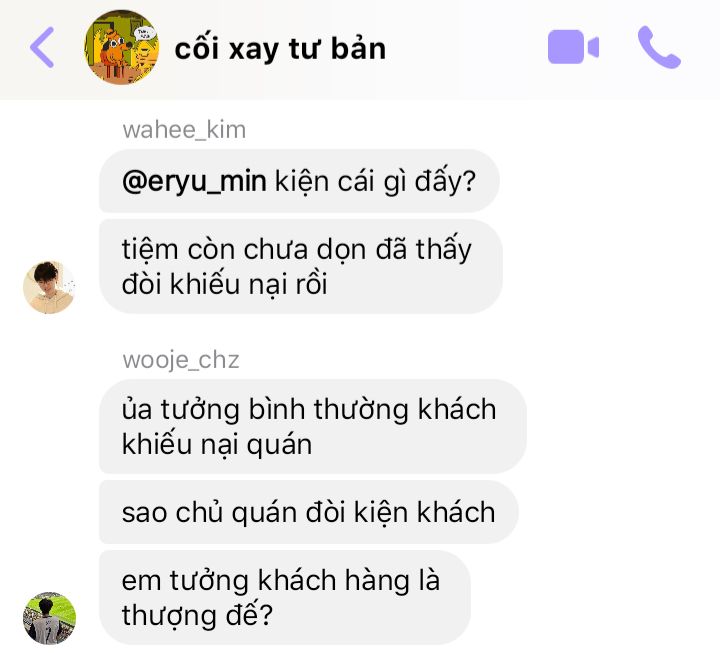
Task: Select message 'kiện cái gì đấy?'
Action: pyautogui.click(x=299, y=181)
